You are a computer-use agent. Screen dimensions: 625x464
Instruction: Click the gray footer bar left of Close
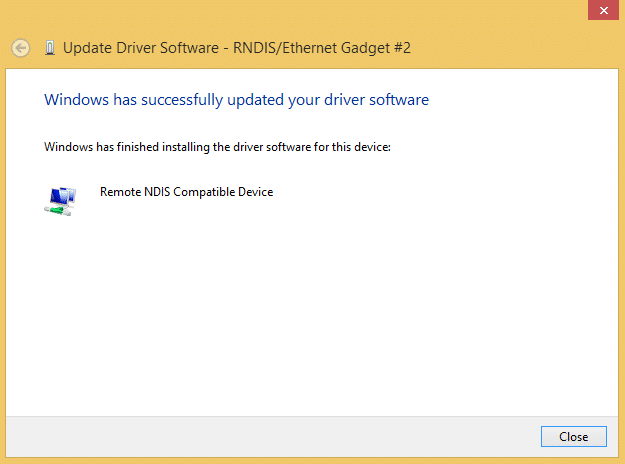click(270, 436)
